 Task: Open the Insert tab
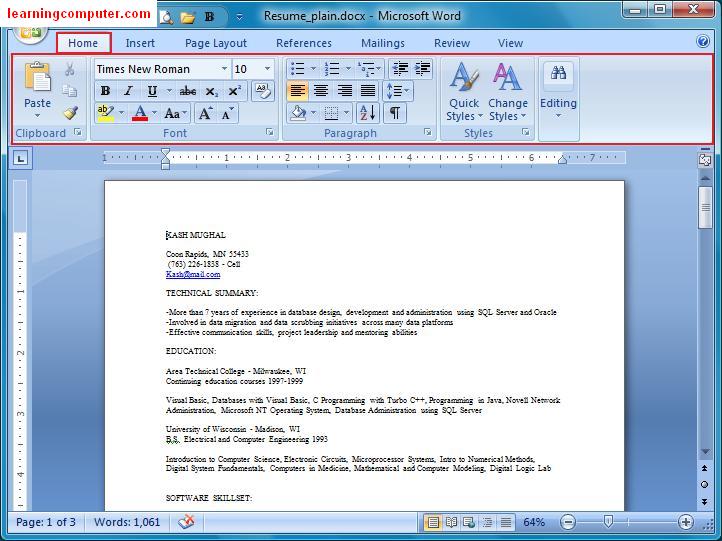point(140,43)
